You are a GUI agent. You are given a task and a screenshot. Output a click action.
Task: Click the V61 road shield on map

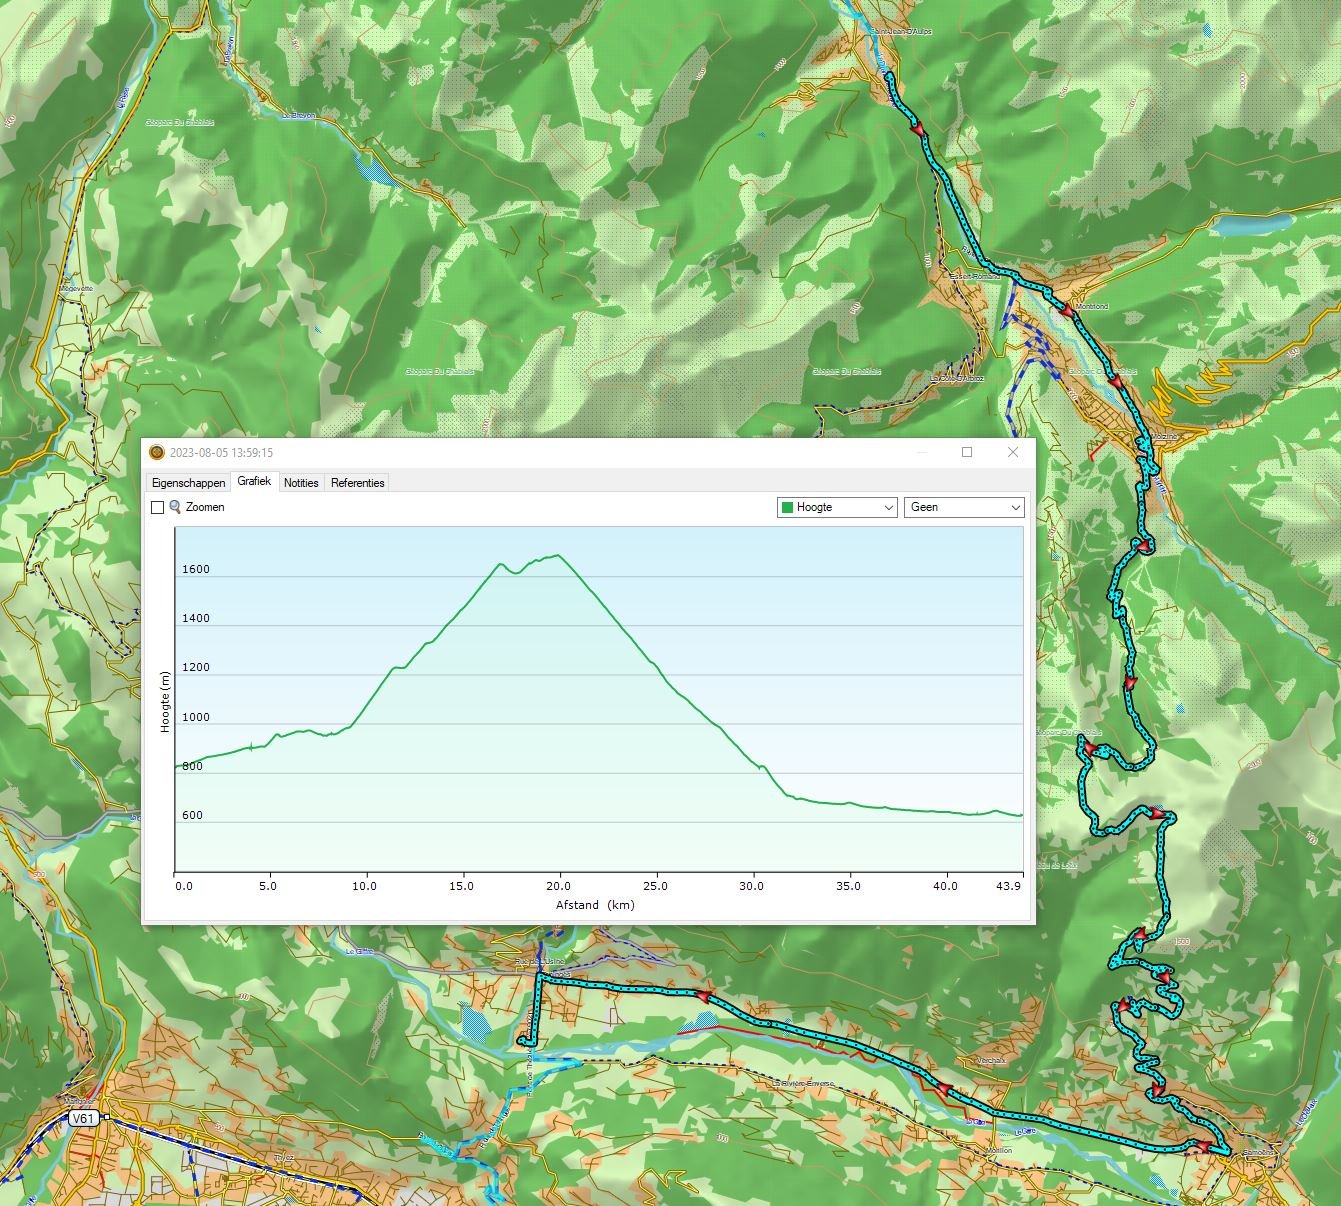point(84,1119)
